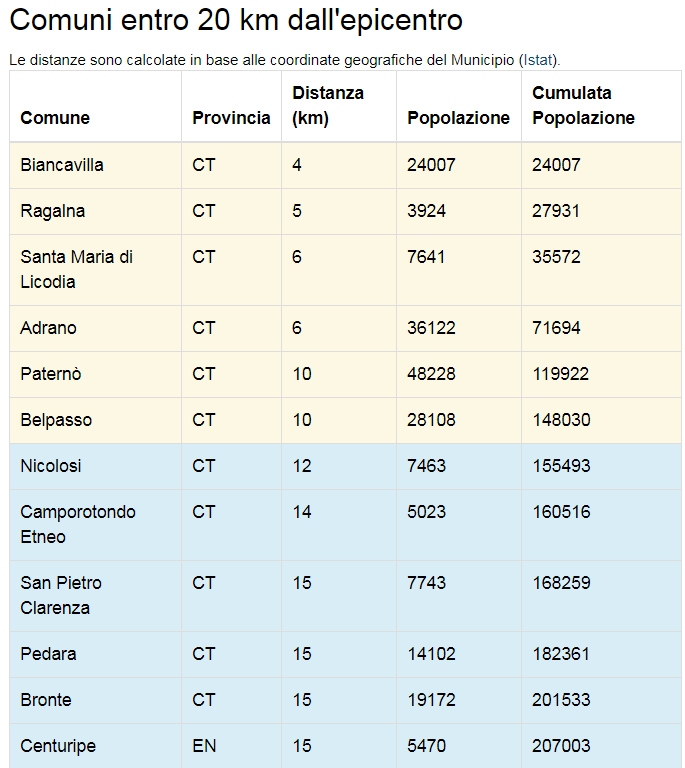This screenshot has width=685, height=768.
Task: Select the Biancavilla comune cell
Action: pos(62,165)
